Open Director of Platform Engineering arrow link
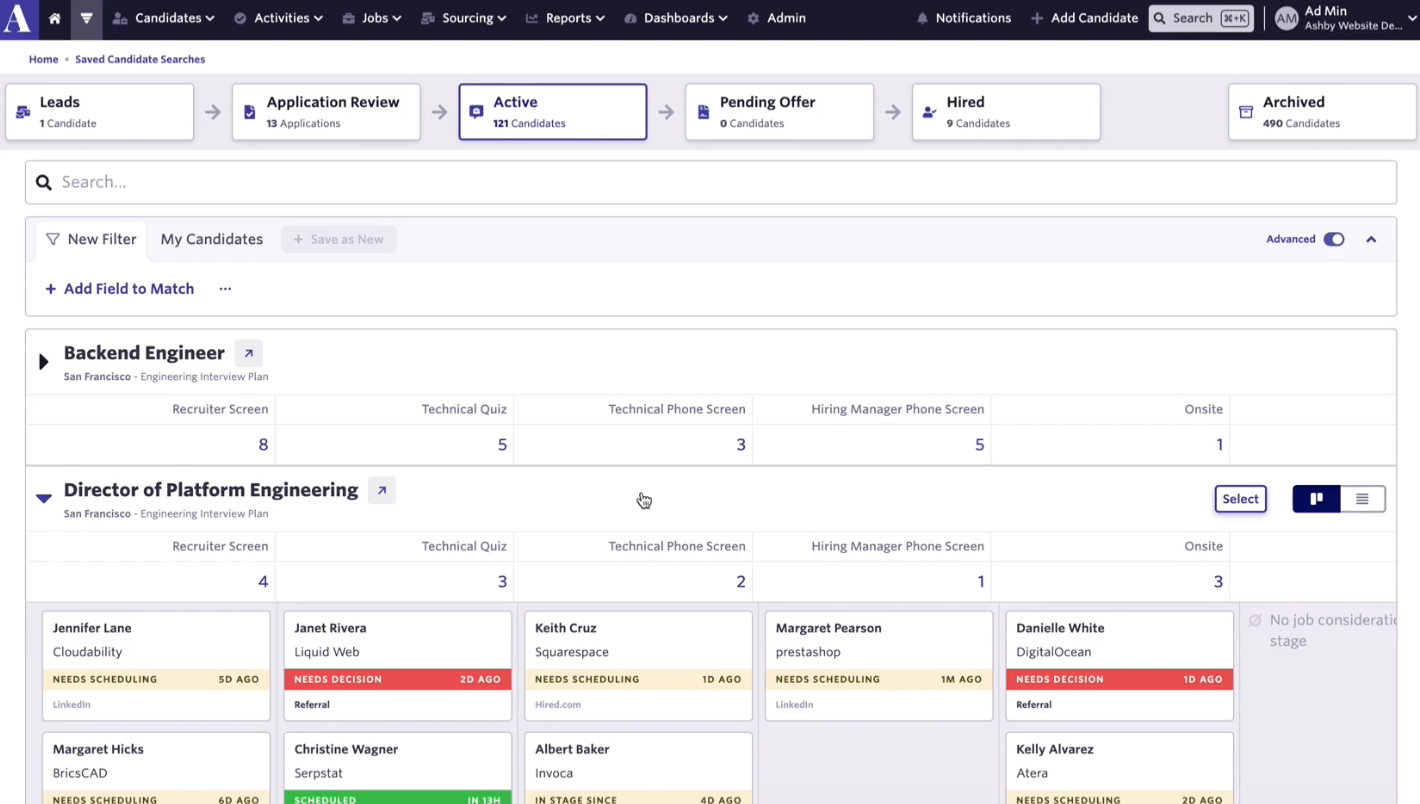This screenshot has height=804, width=1420. tap(382, 490)
